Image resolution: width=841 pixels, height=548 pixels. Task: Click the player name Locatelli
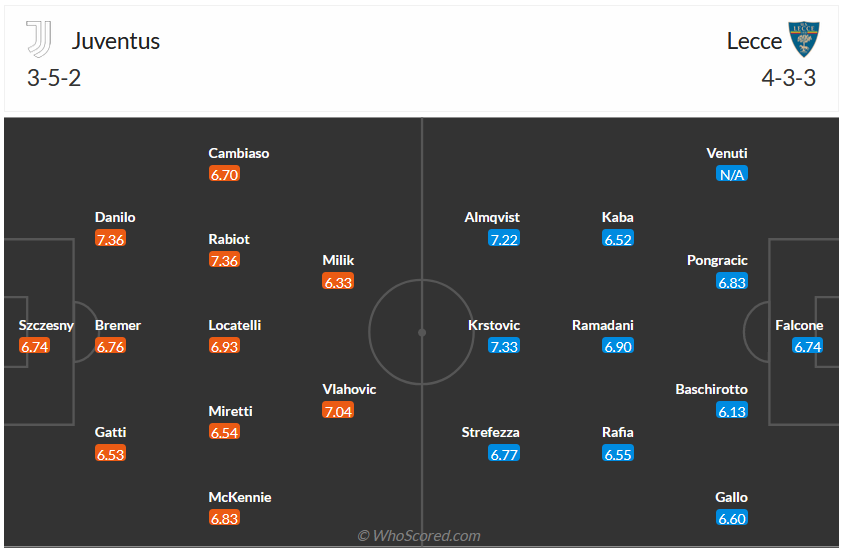coord(235,325)
